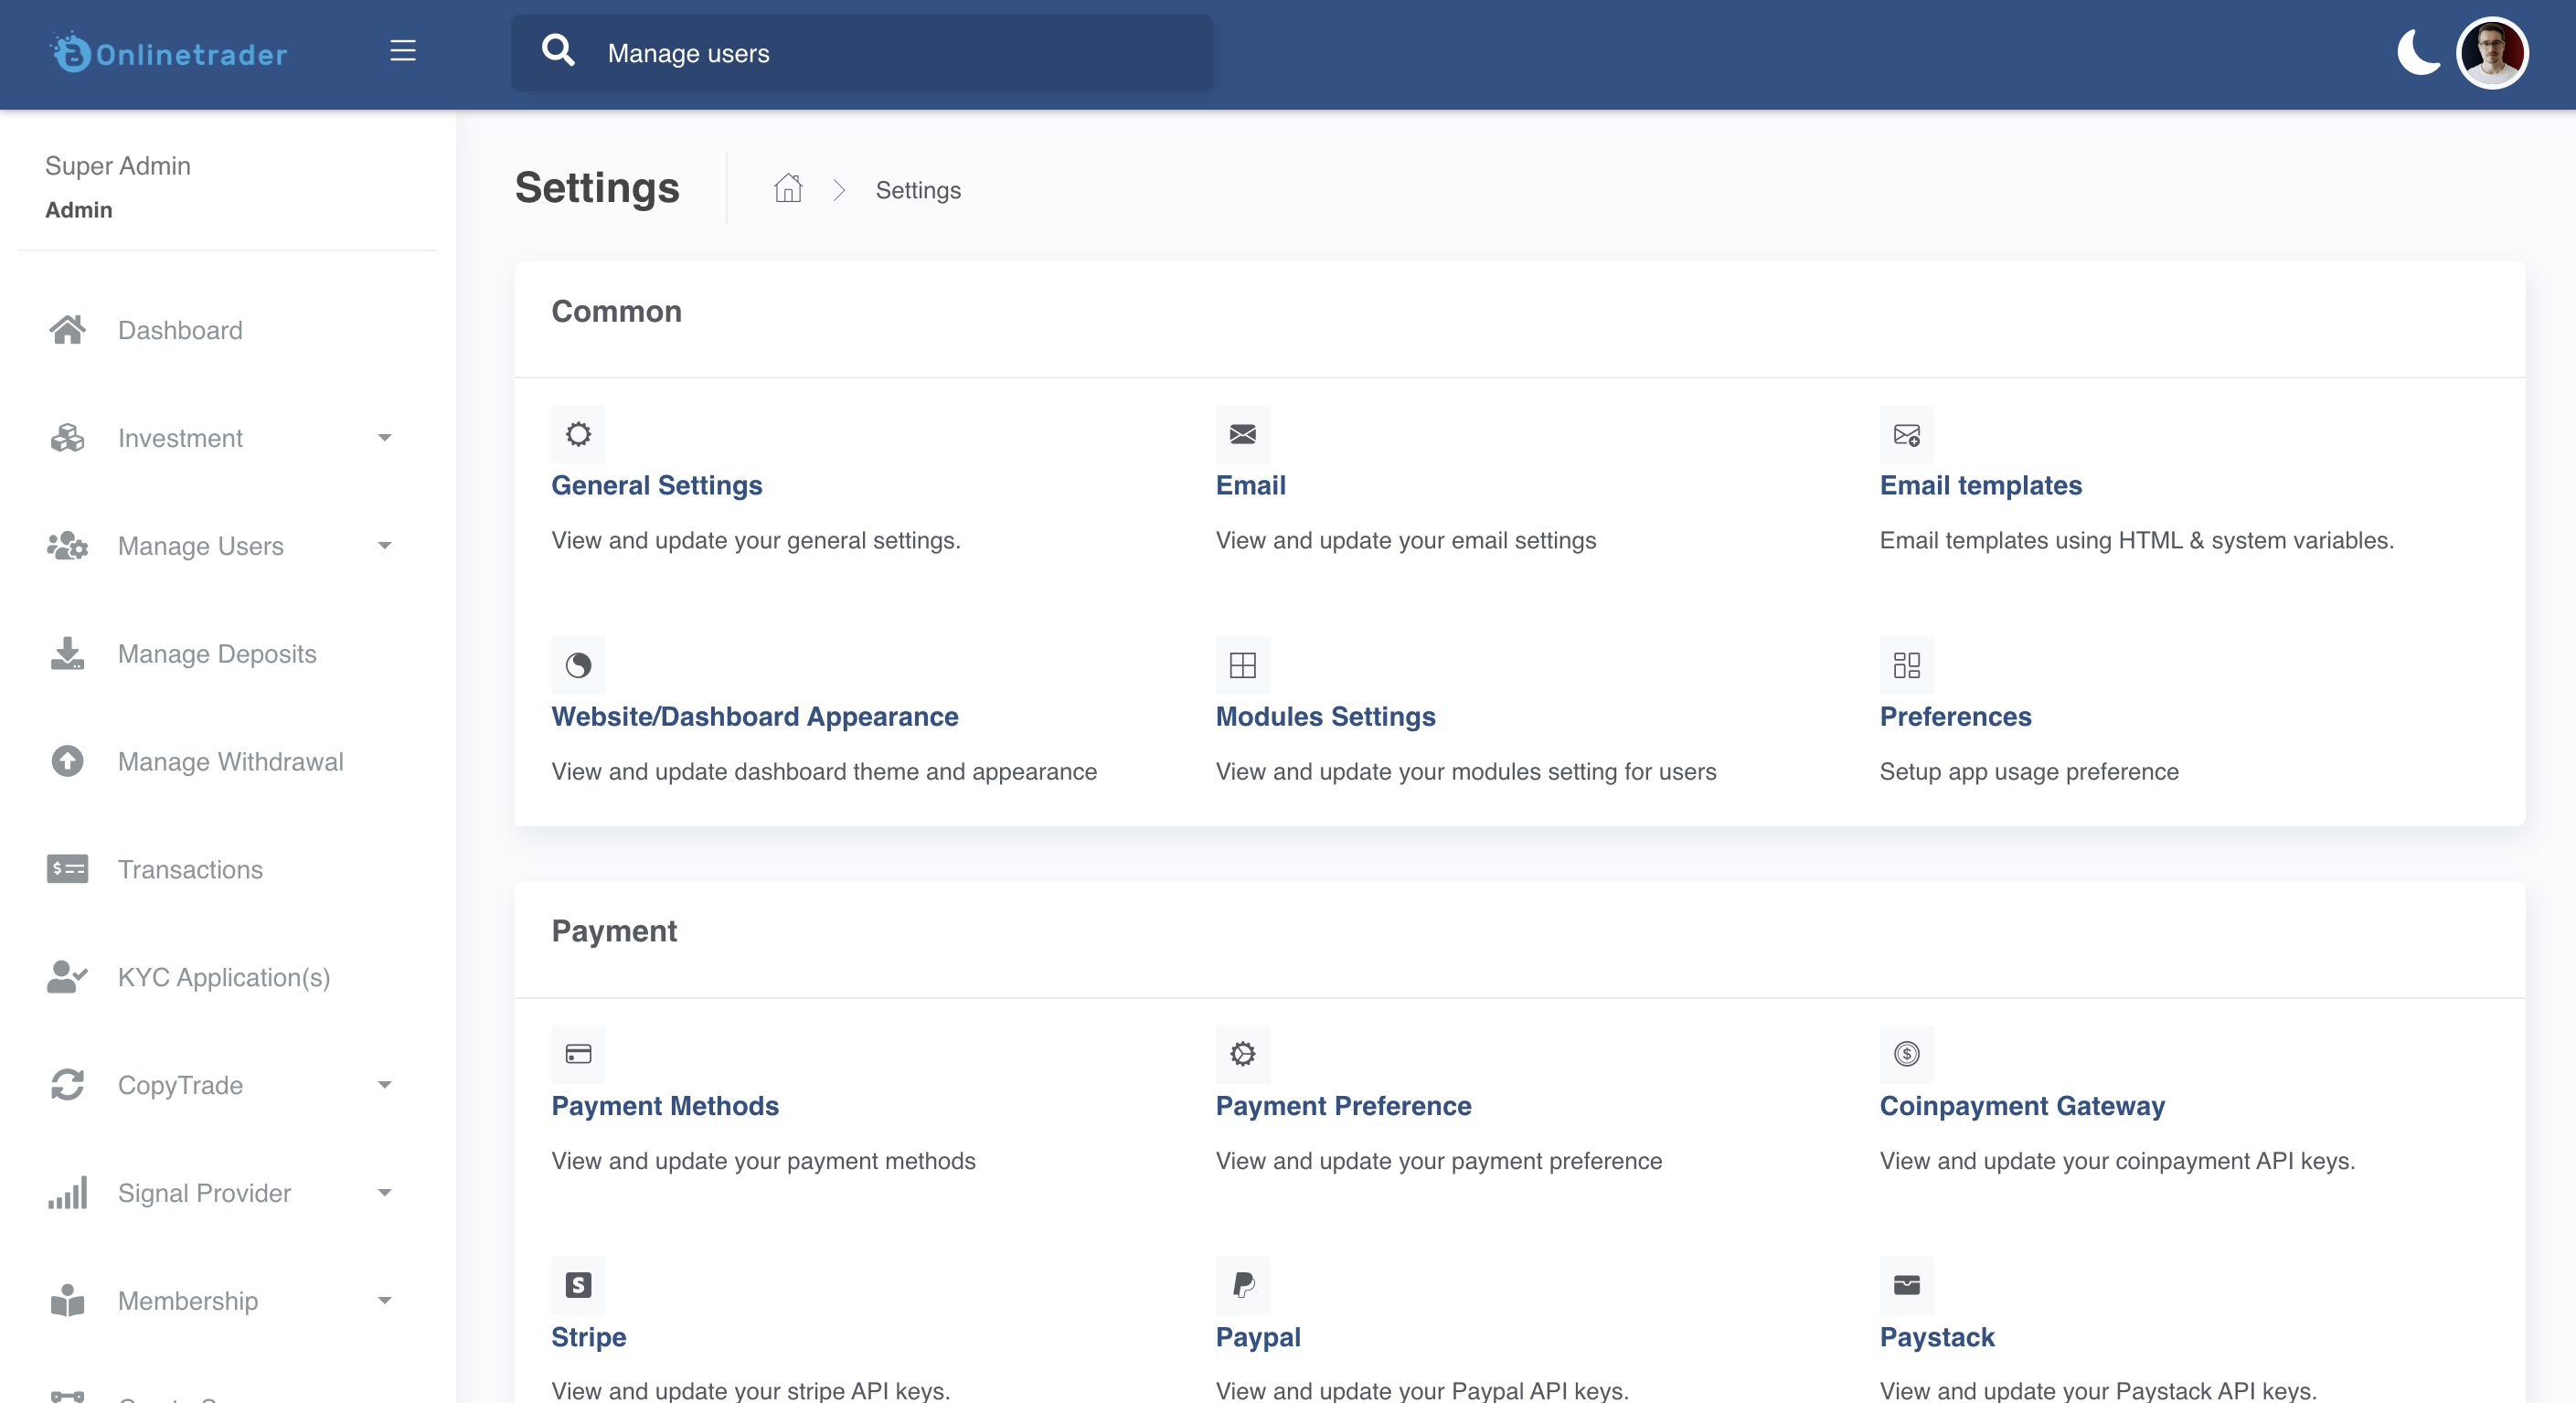Expand the CopyTrade dropdown arrow
Screen dimensions: 2576x1403
click(x=385, y=1085)
